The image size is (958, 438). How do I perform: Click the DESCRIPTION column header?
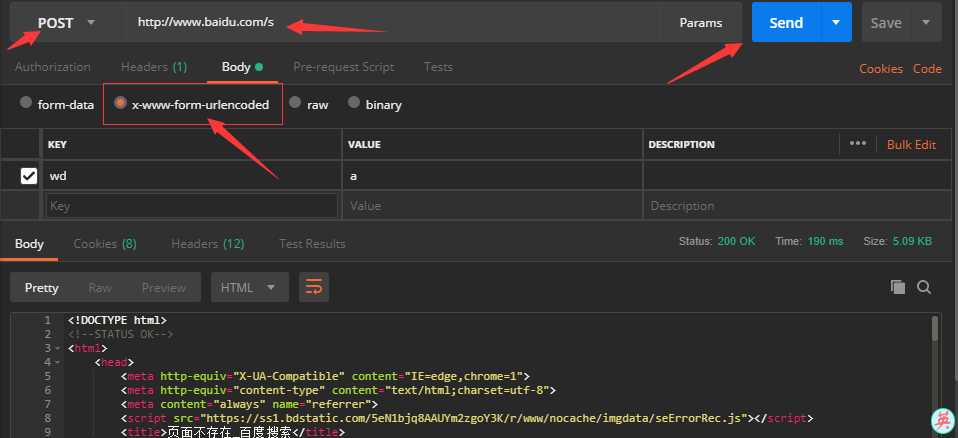click(x=681, y=144)
